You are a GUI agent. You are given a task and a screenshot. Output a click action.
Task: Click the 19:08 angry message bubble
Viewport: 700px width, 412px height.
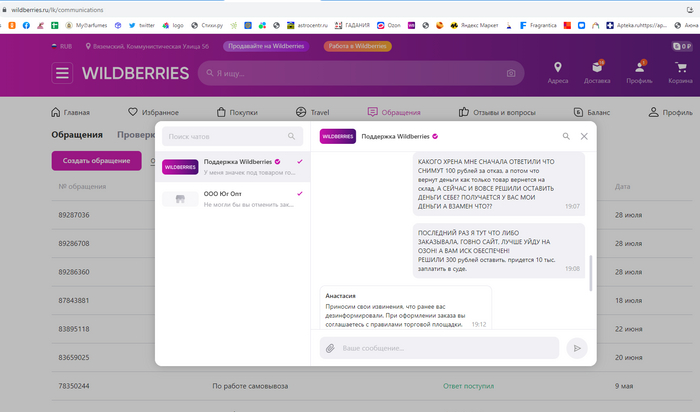click(499, 251)
